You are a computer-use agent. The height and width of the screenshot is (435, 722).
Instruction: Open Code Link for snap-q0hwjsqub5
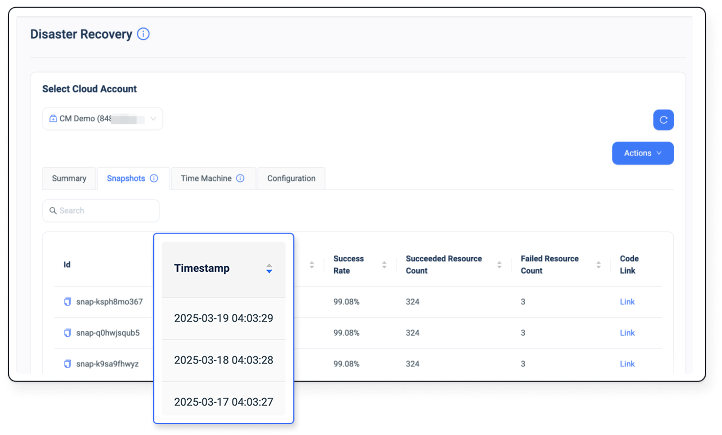coord(627,333)
